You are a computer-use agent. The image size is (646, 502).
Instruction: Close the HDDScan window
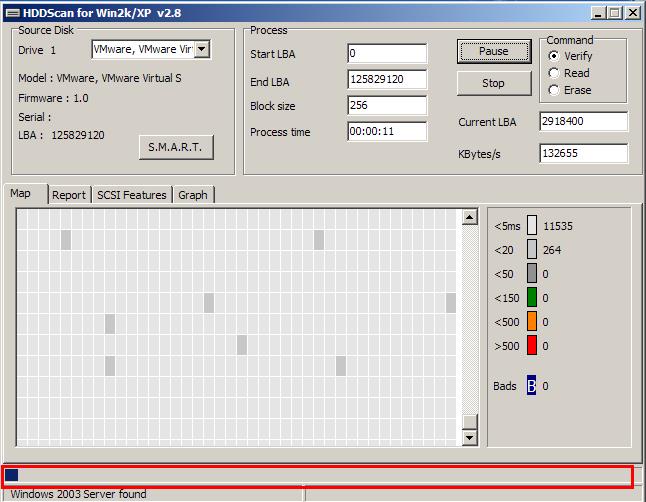coord(633,13)
